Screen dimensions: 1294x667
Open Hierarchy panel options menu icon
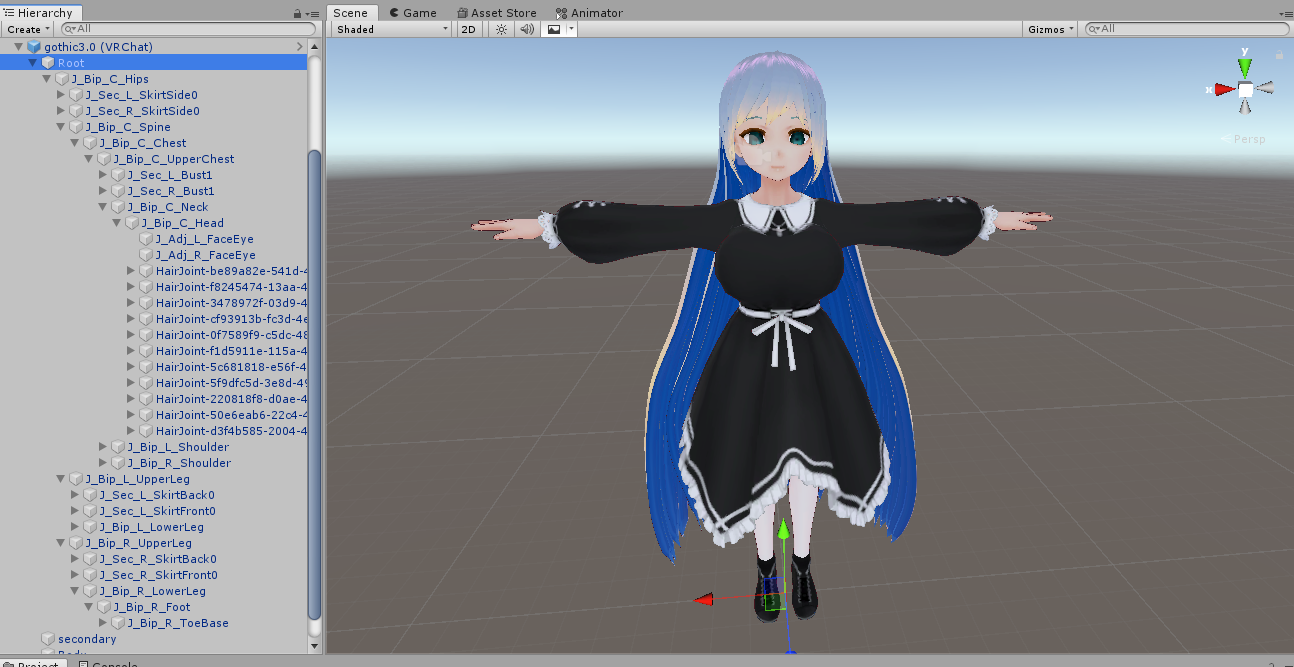point(312,13)
